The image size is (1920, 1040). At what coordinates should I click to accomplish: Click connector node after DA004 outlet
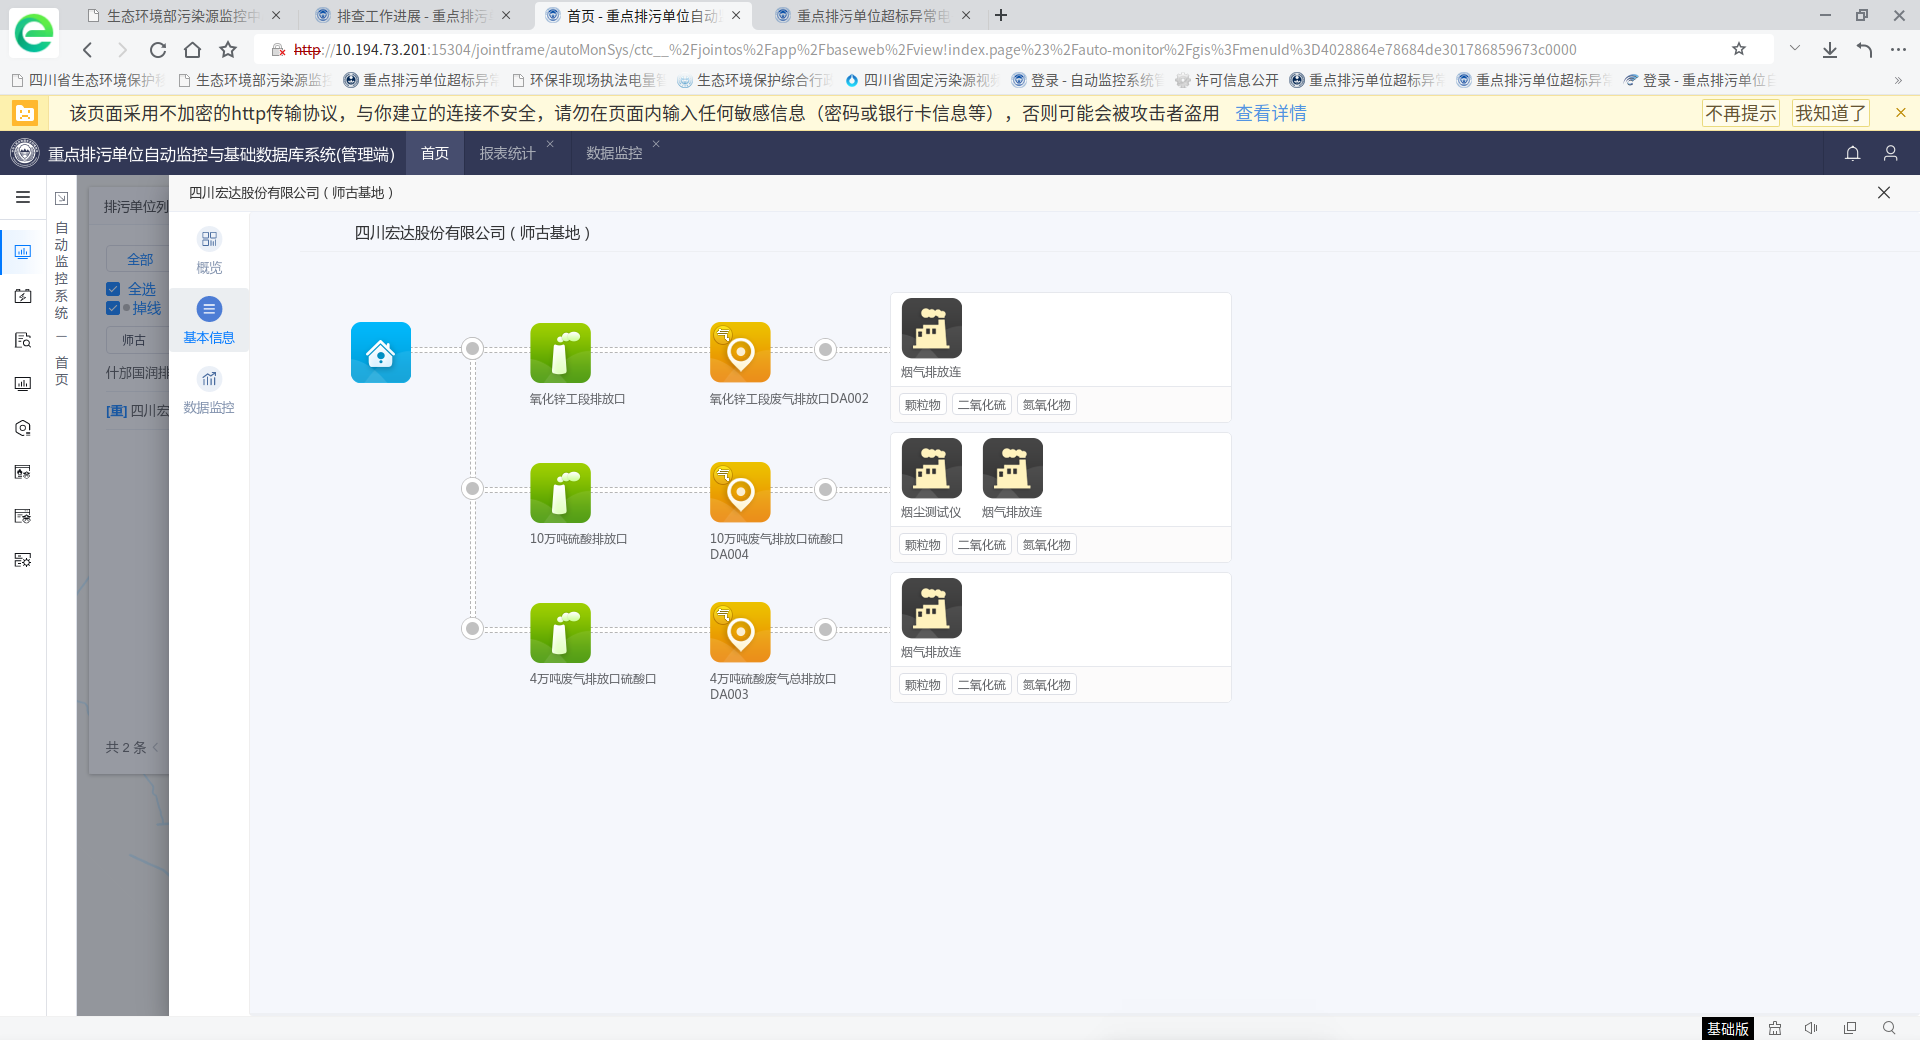(x=825, y=489)
